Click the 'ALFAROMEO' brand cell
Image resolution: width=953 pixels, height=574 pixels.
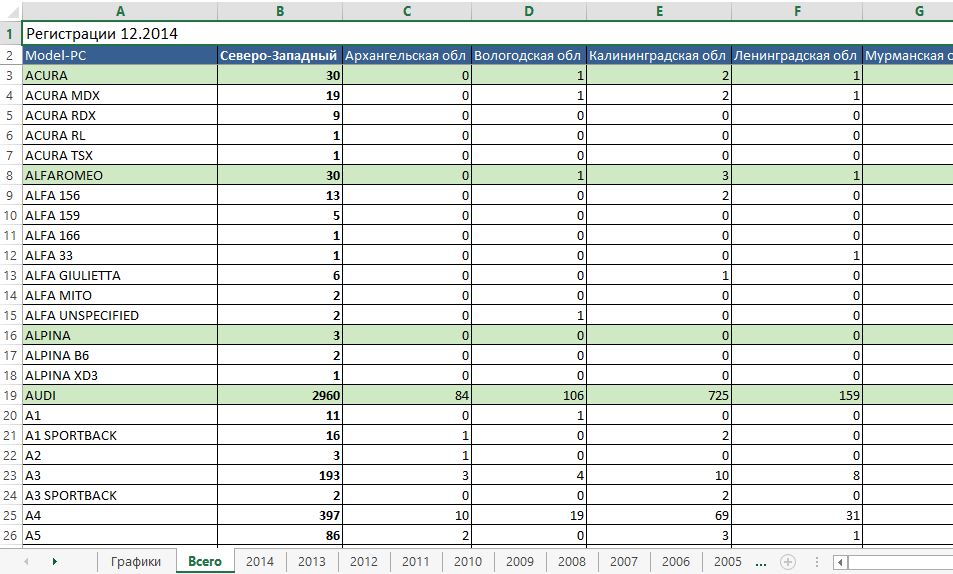(120, 175)
